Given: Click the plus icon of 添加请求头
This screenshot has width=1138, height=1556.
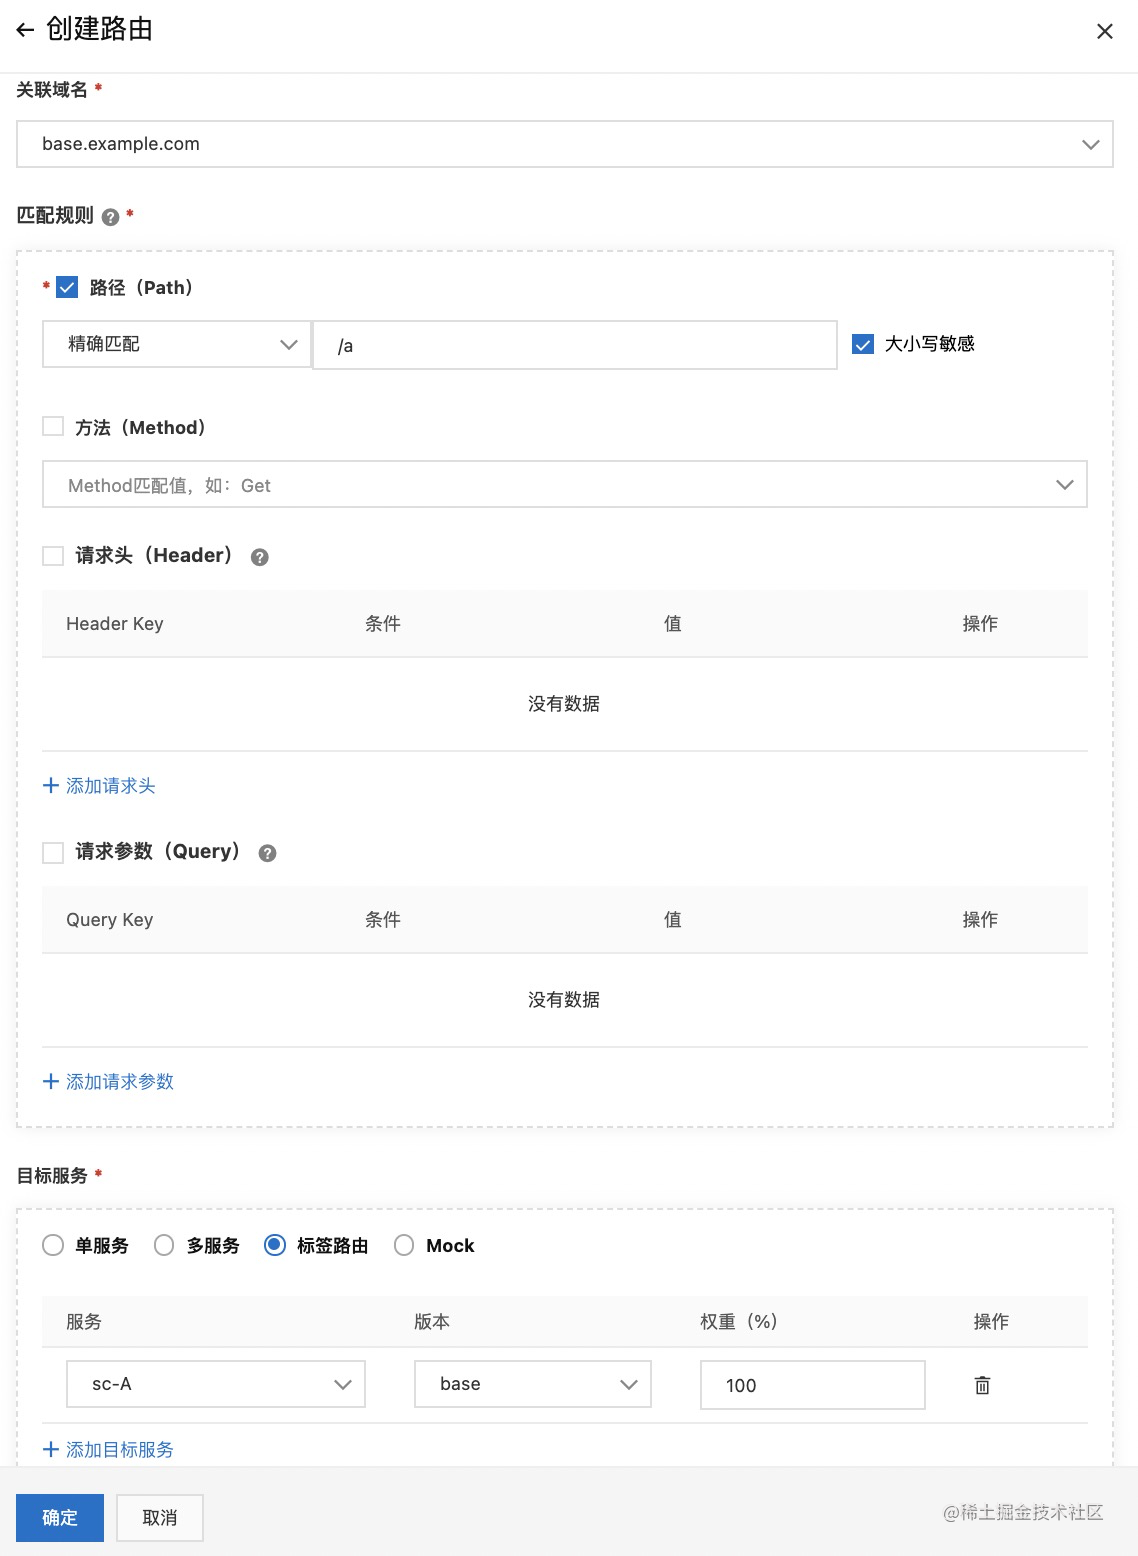Looking at the screenshot, I should pyautogui.click(x=51, y=786).
